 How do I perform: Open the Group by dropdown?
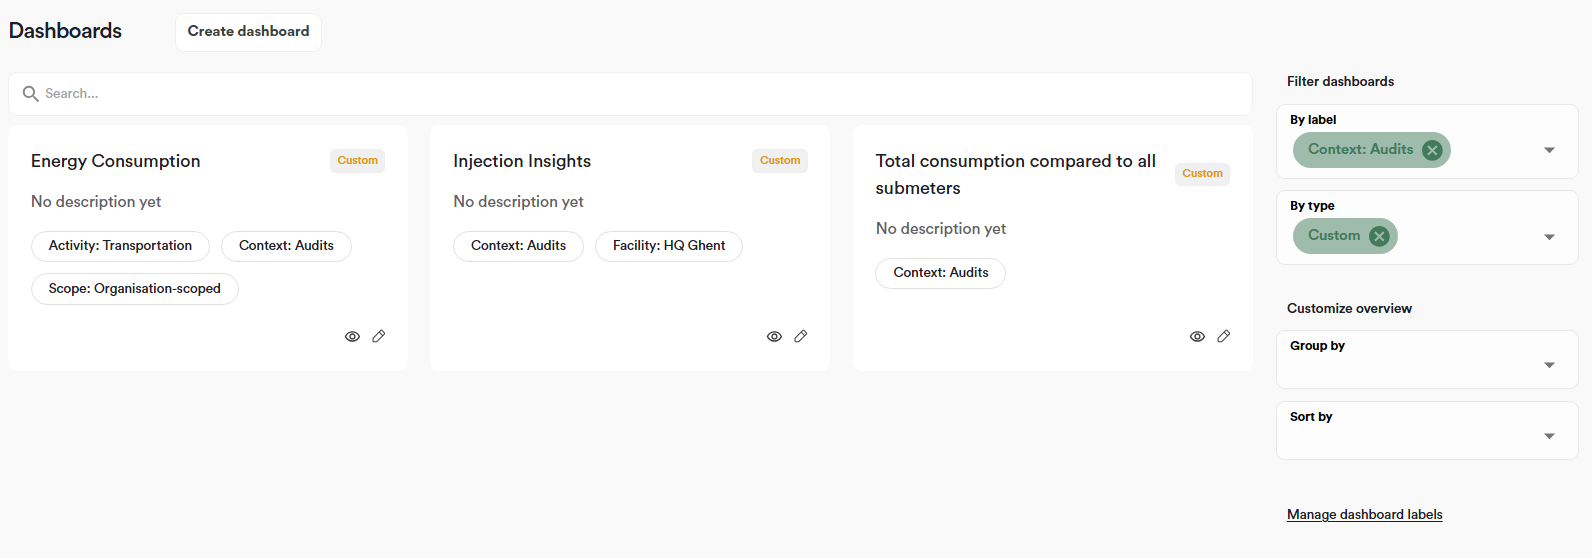click(1549, 365)
